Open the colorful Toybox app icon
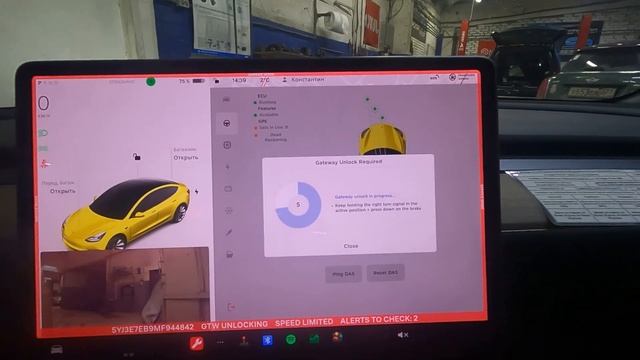Viewport: 640px width, 360px height. coord(337,337)
